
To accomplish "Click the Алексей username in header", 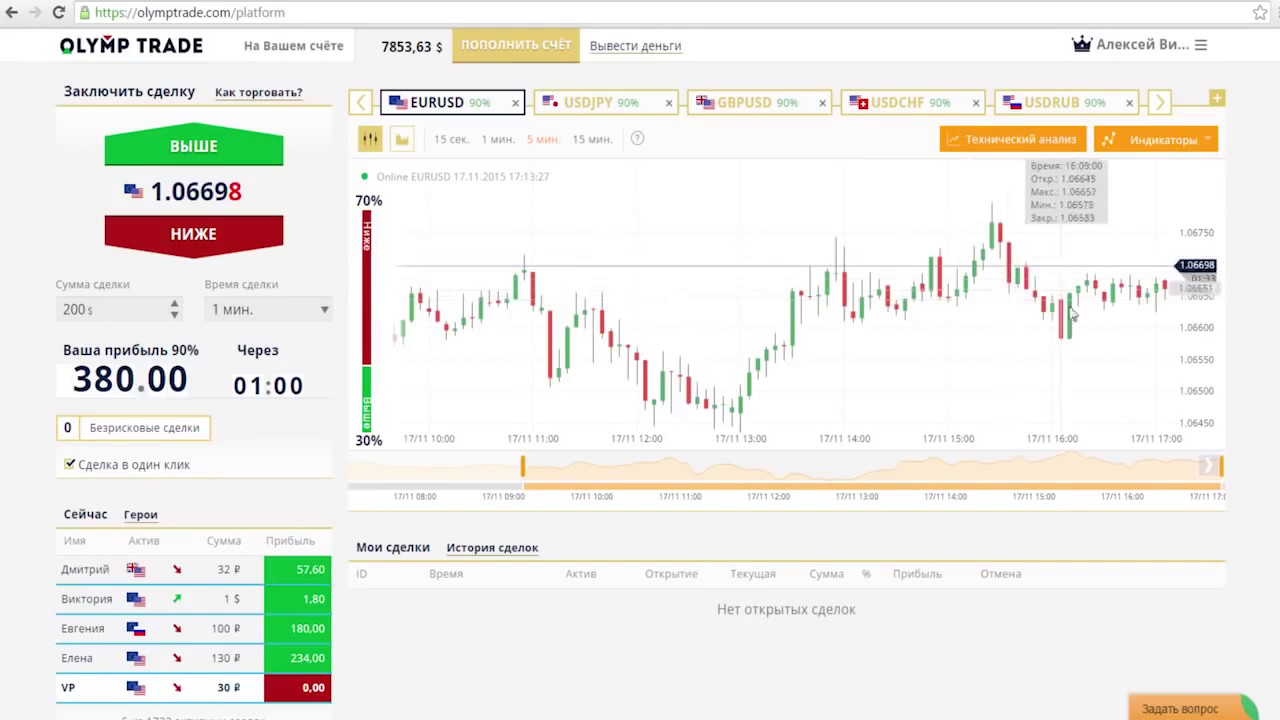I will coord(1142,45).
